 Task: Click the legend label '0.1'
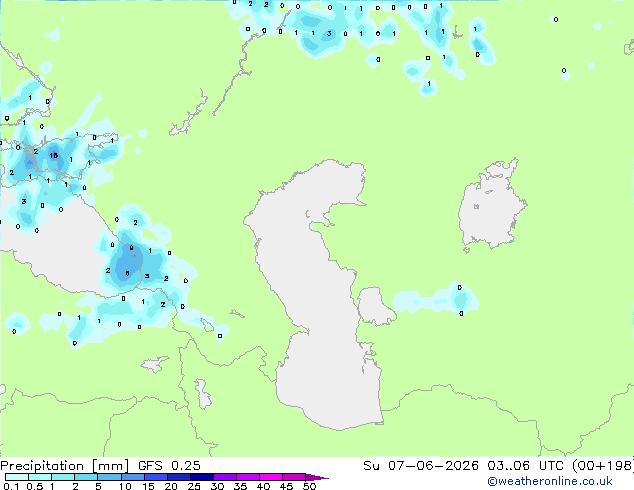(12, 486)
